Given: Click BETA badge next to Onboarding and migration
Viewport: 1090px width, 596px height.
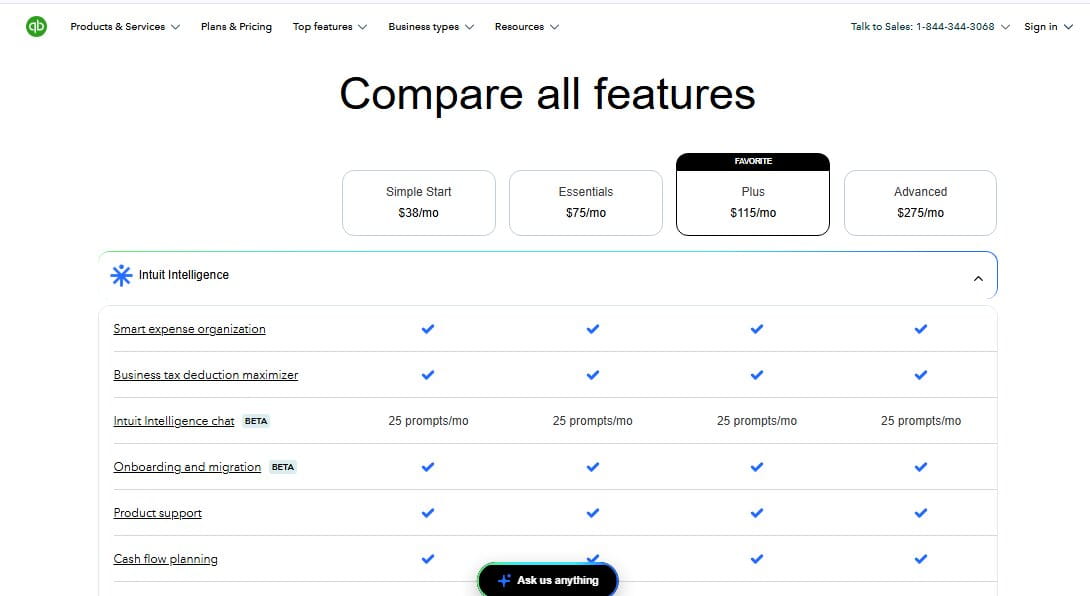Looking at the screenshot, I should click(282, 467).
